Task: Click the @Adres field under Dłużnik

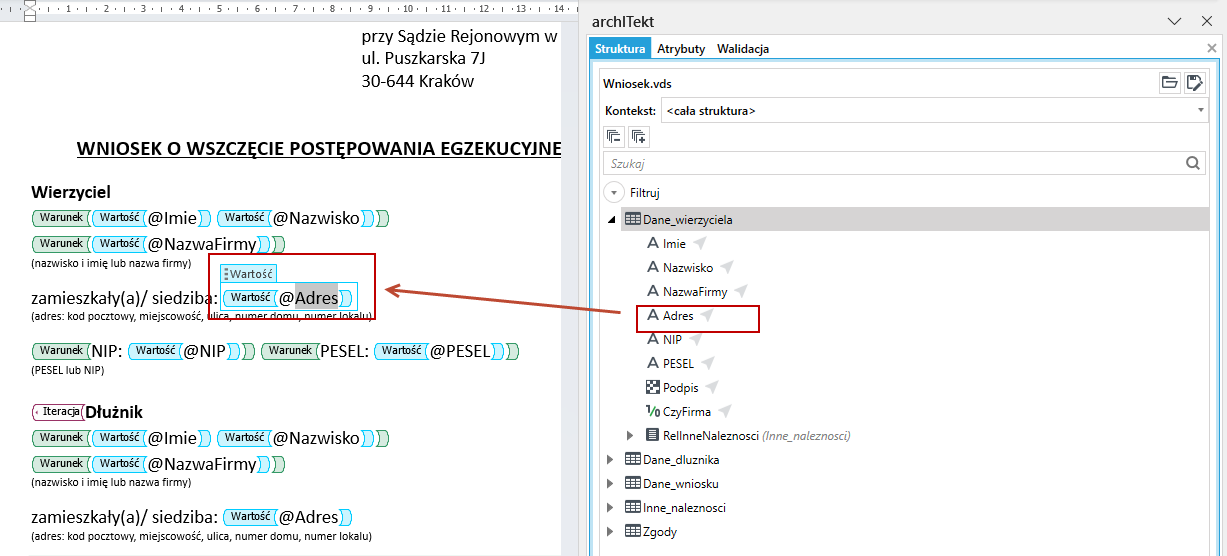Action: click(x=308, y=517)
